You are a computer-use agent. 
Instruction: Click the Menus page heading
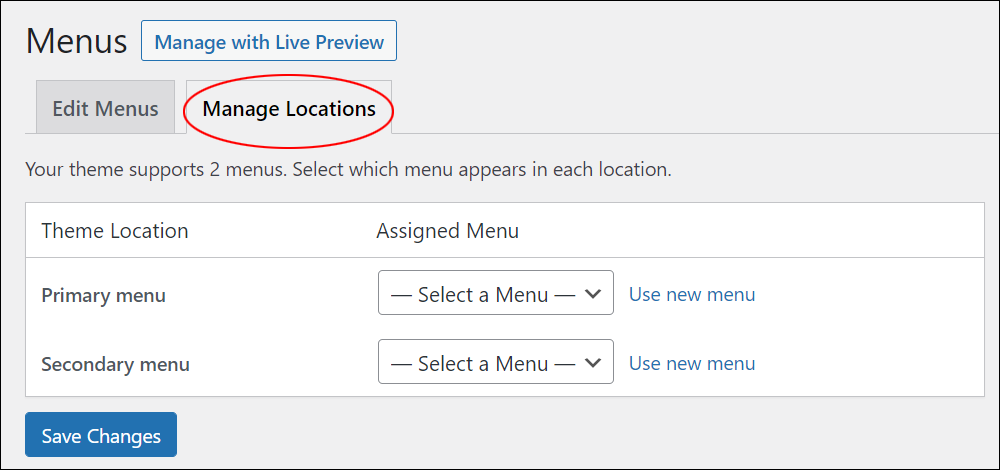(77, 41)
